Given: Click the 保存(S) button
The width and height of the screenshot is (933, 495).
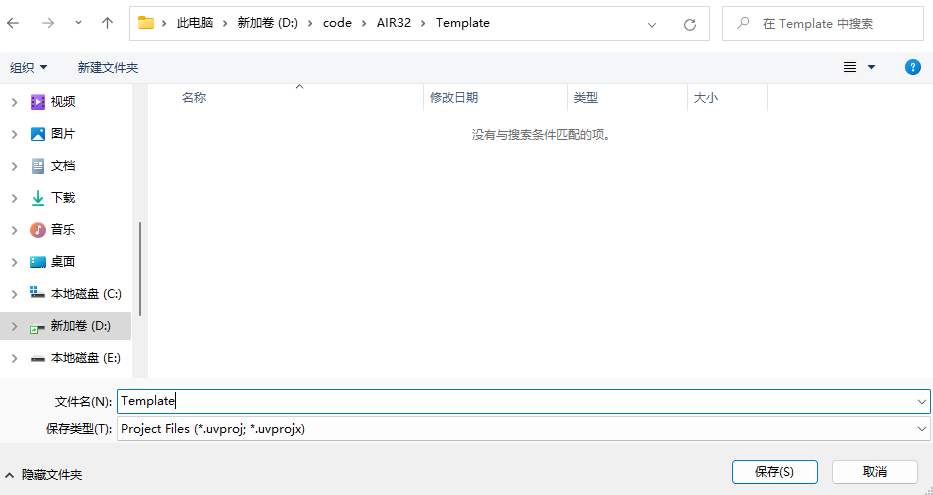Looking at the screenshot, I should (x=775, y=472).
